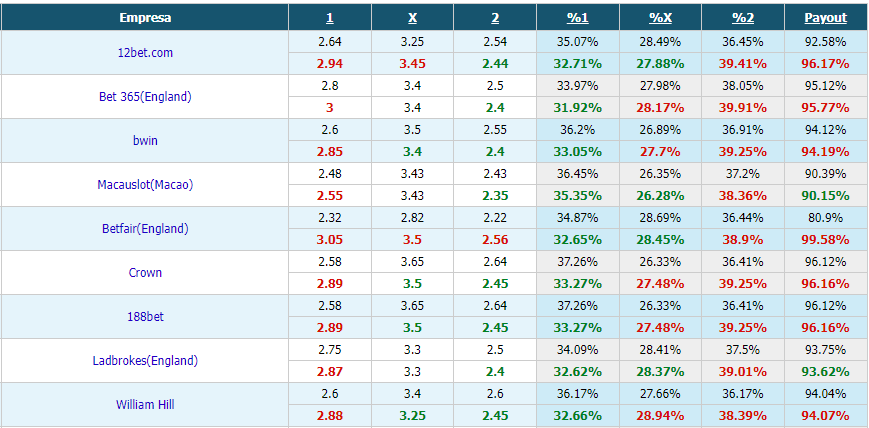Open the 12bet.com bookmaker link
Viewport: 869px width, 428px height.
point(145,53)
